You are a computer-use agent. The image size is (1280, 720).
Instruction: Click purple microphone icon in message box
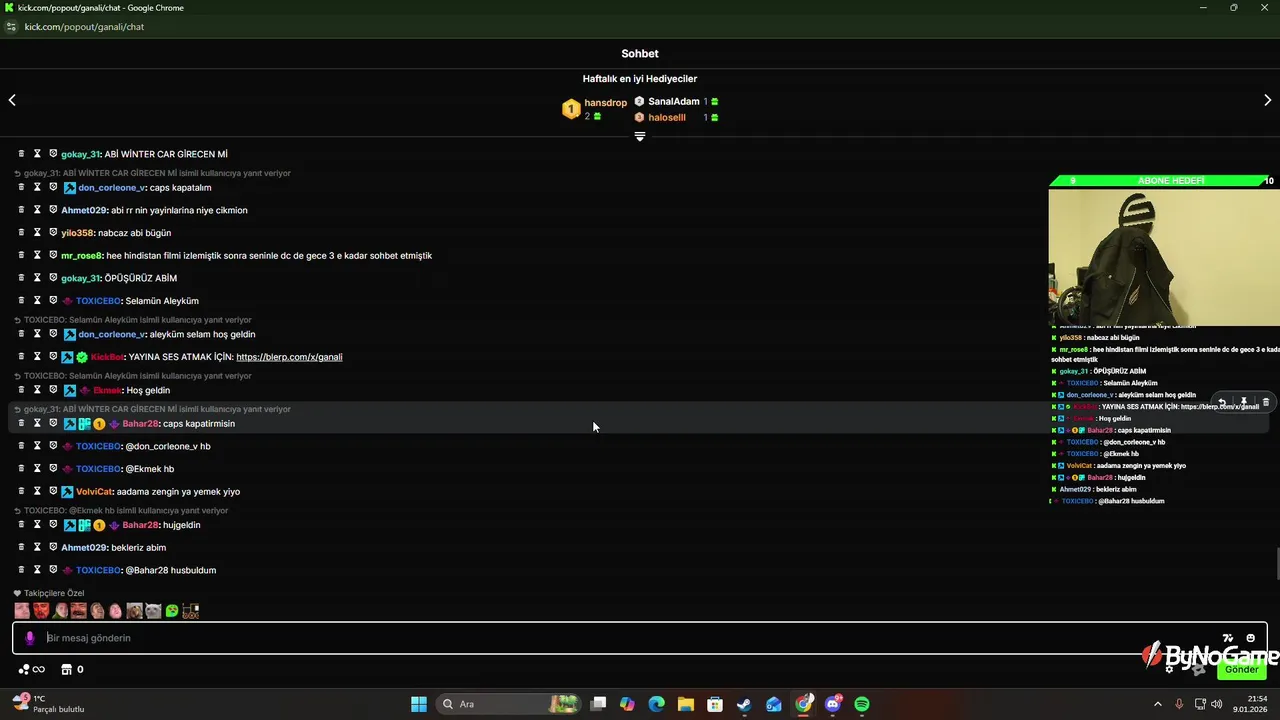click(x=30, y=638)
